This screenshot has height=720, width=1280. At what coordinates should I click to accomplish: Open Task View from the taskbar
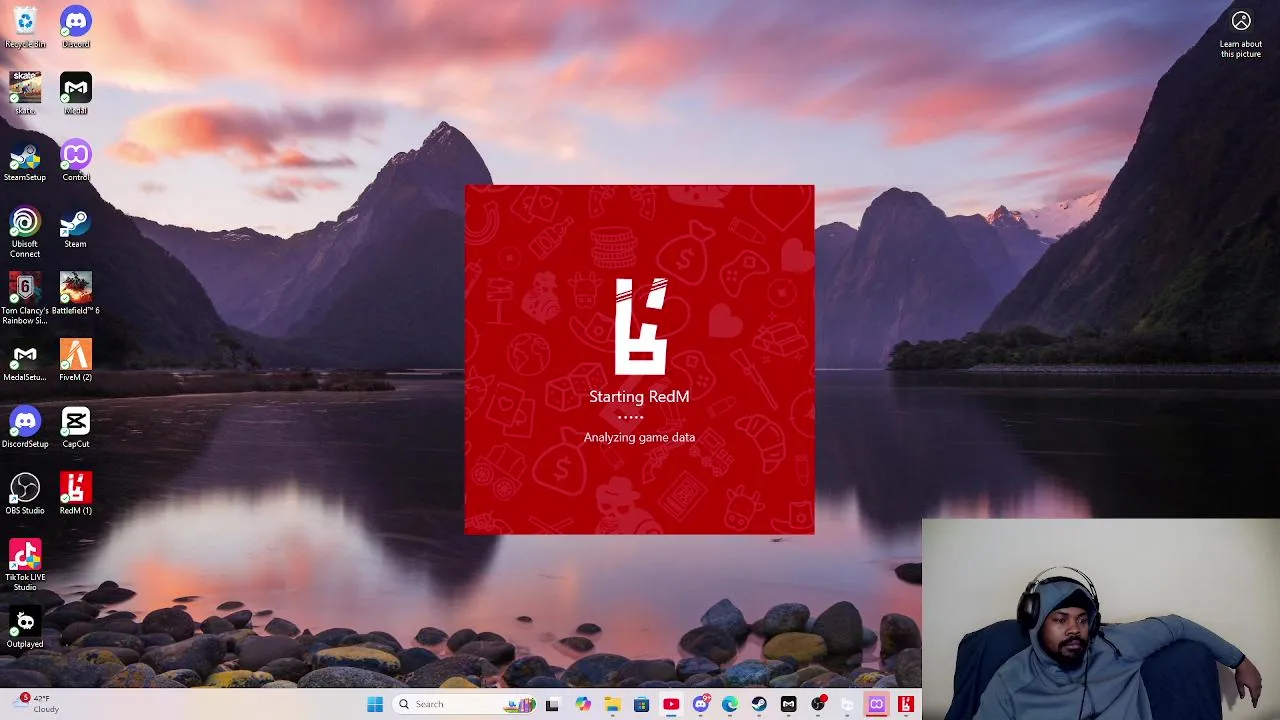click(552, 704)
